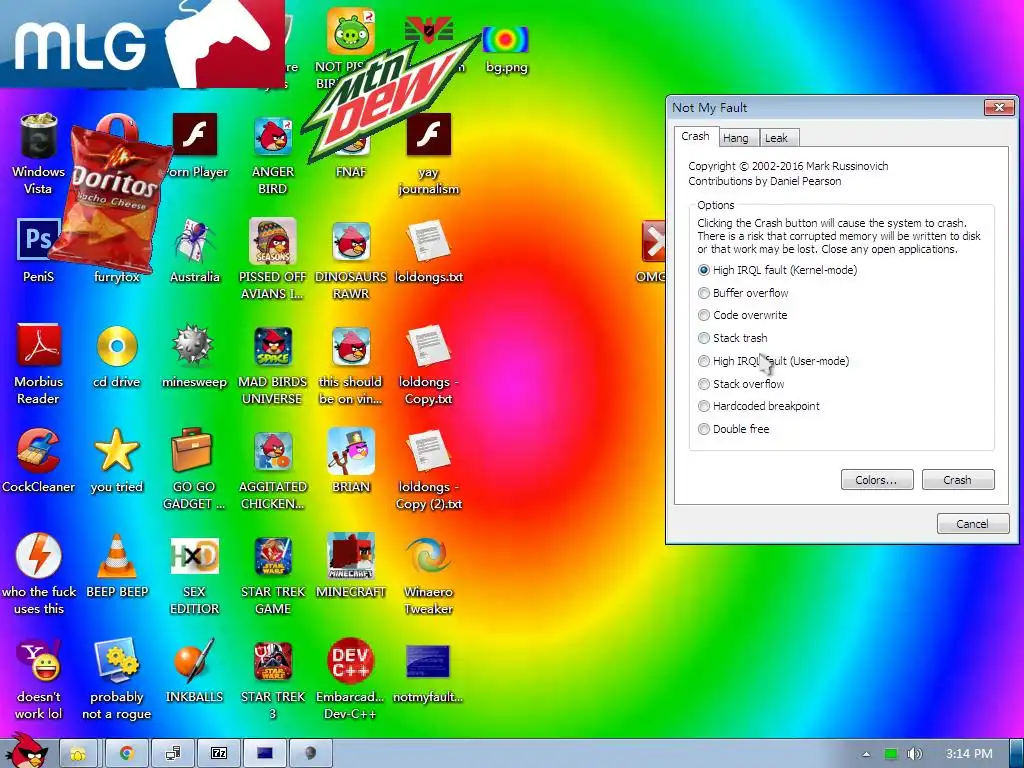Open the Windows Vista recycle bin icon

point(38,136)
